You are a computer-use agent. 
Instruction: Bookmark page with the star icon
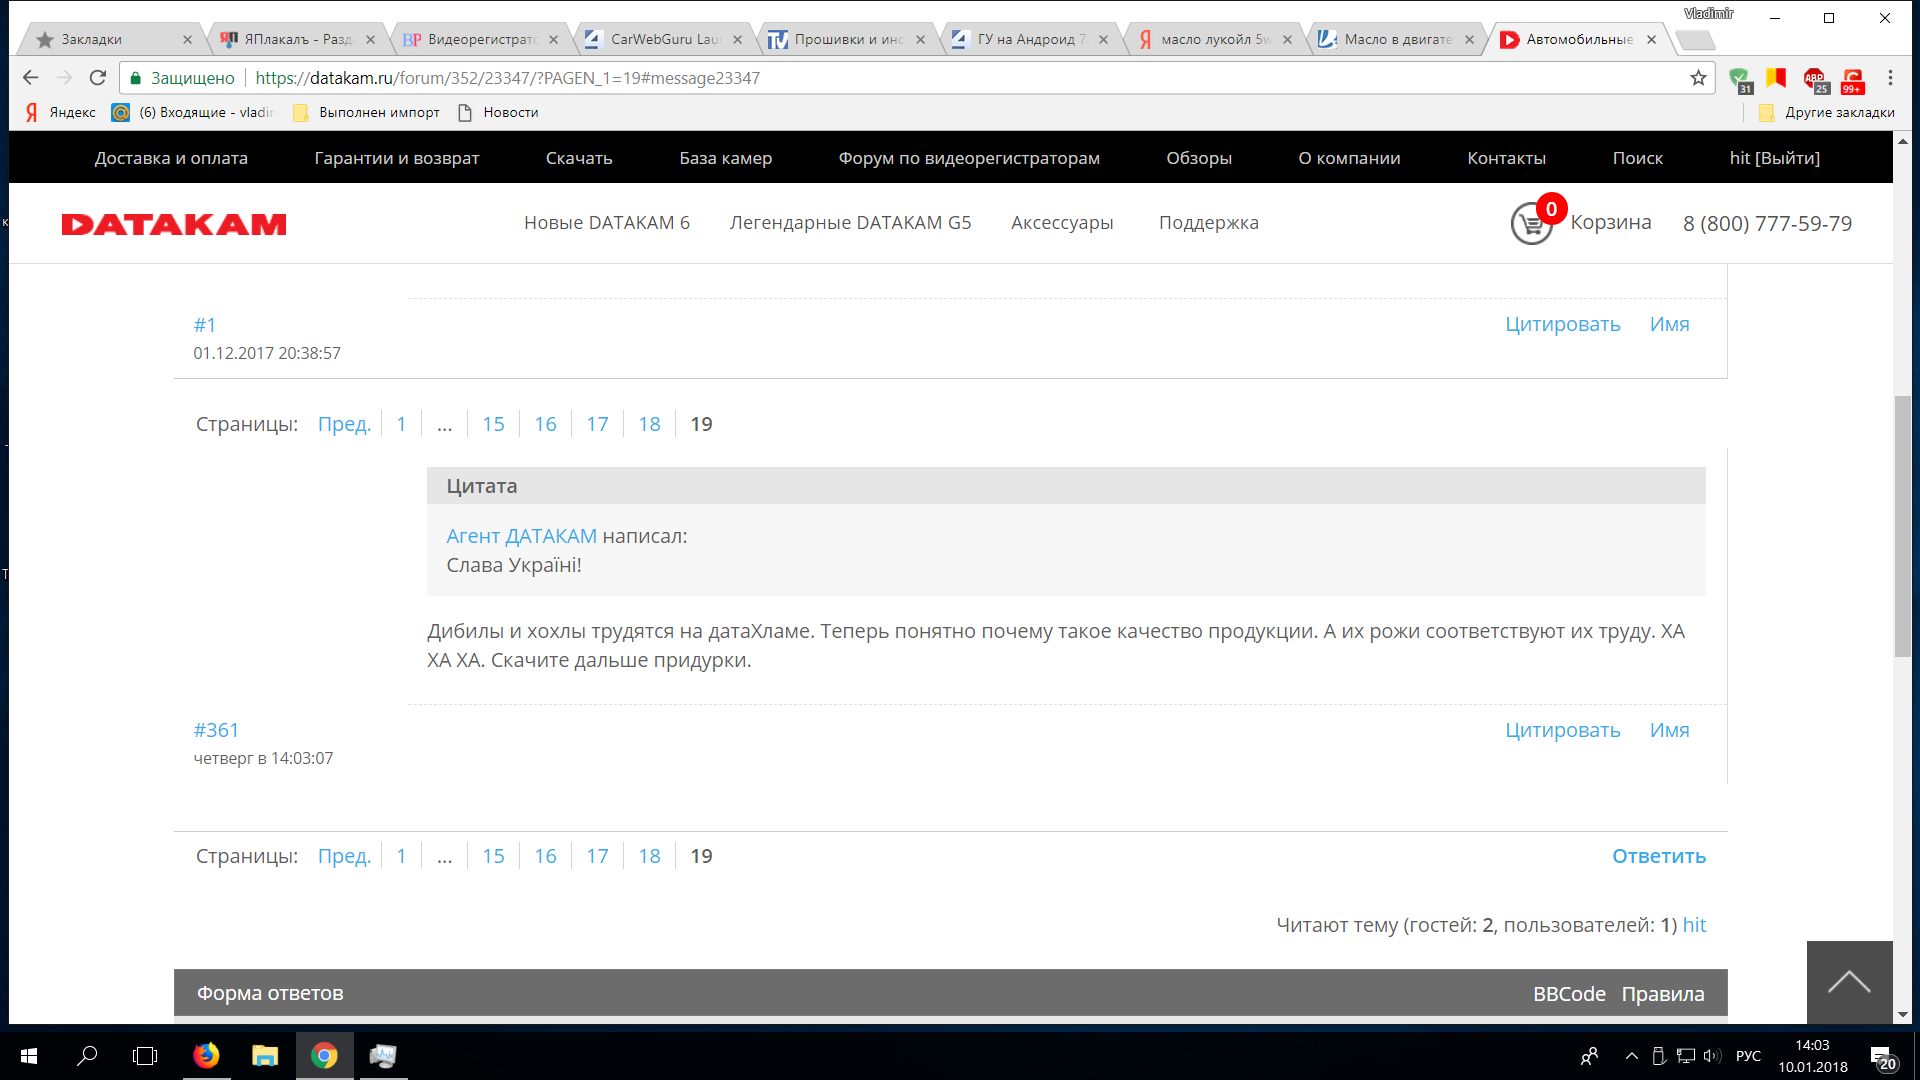tap(1698, 78)
